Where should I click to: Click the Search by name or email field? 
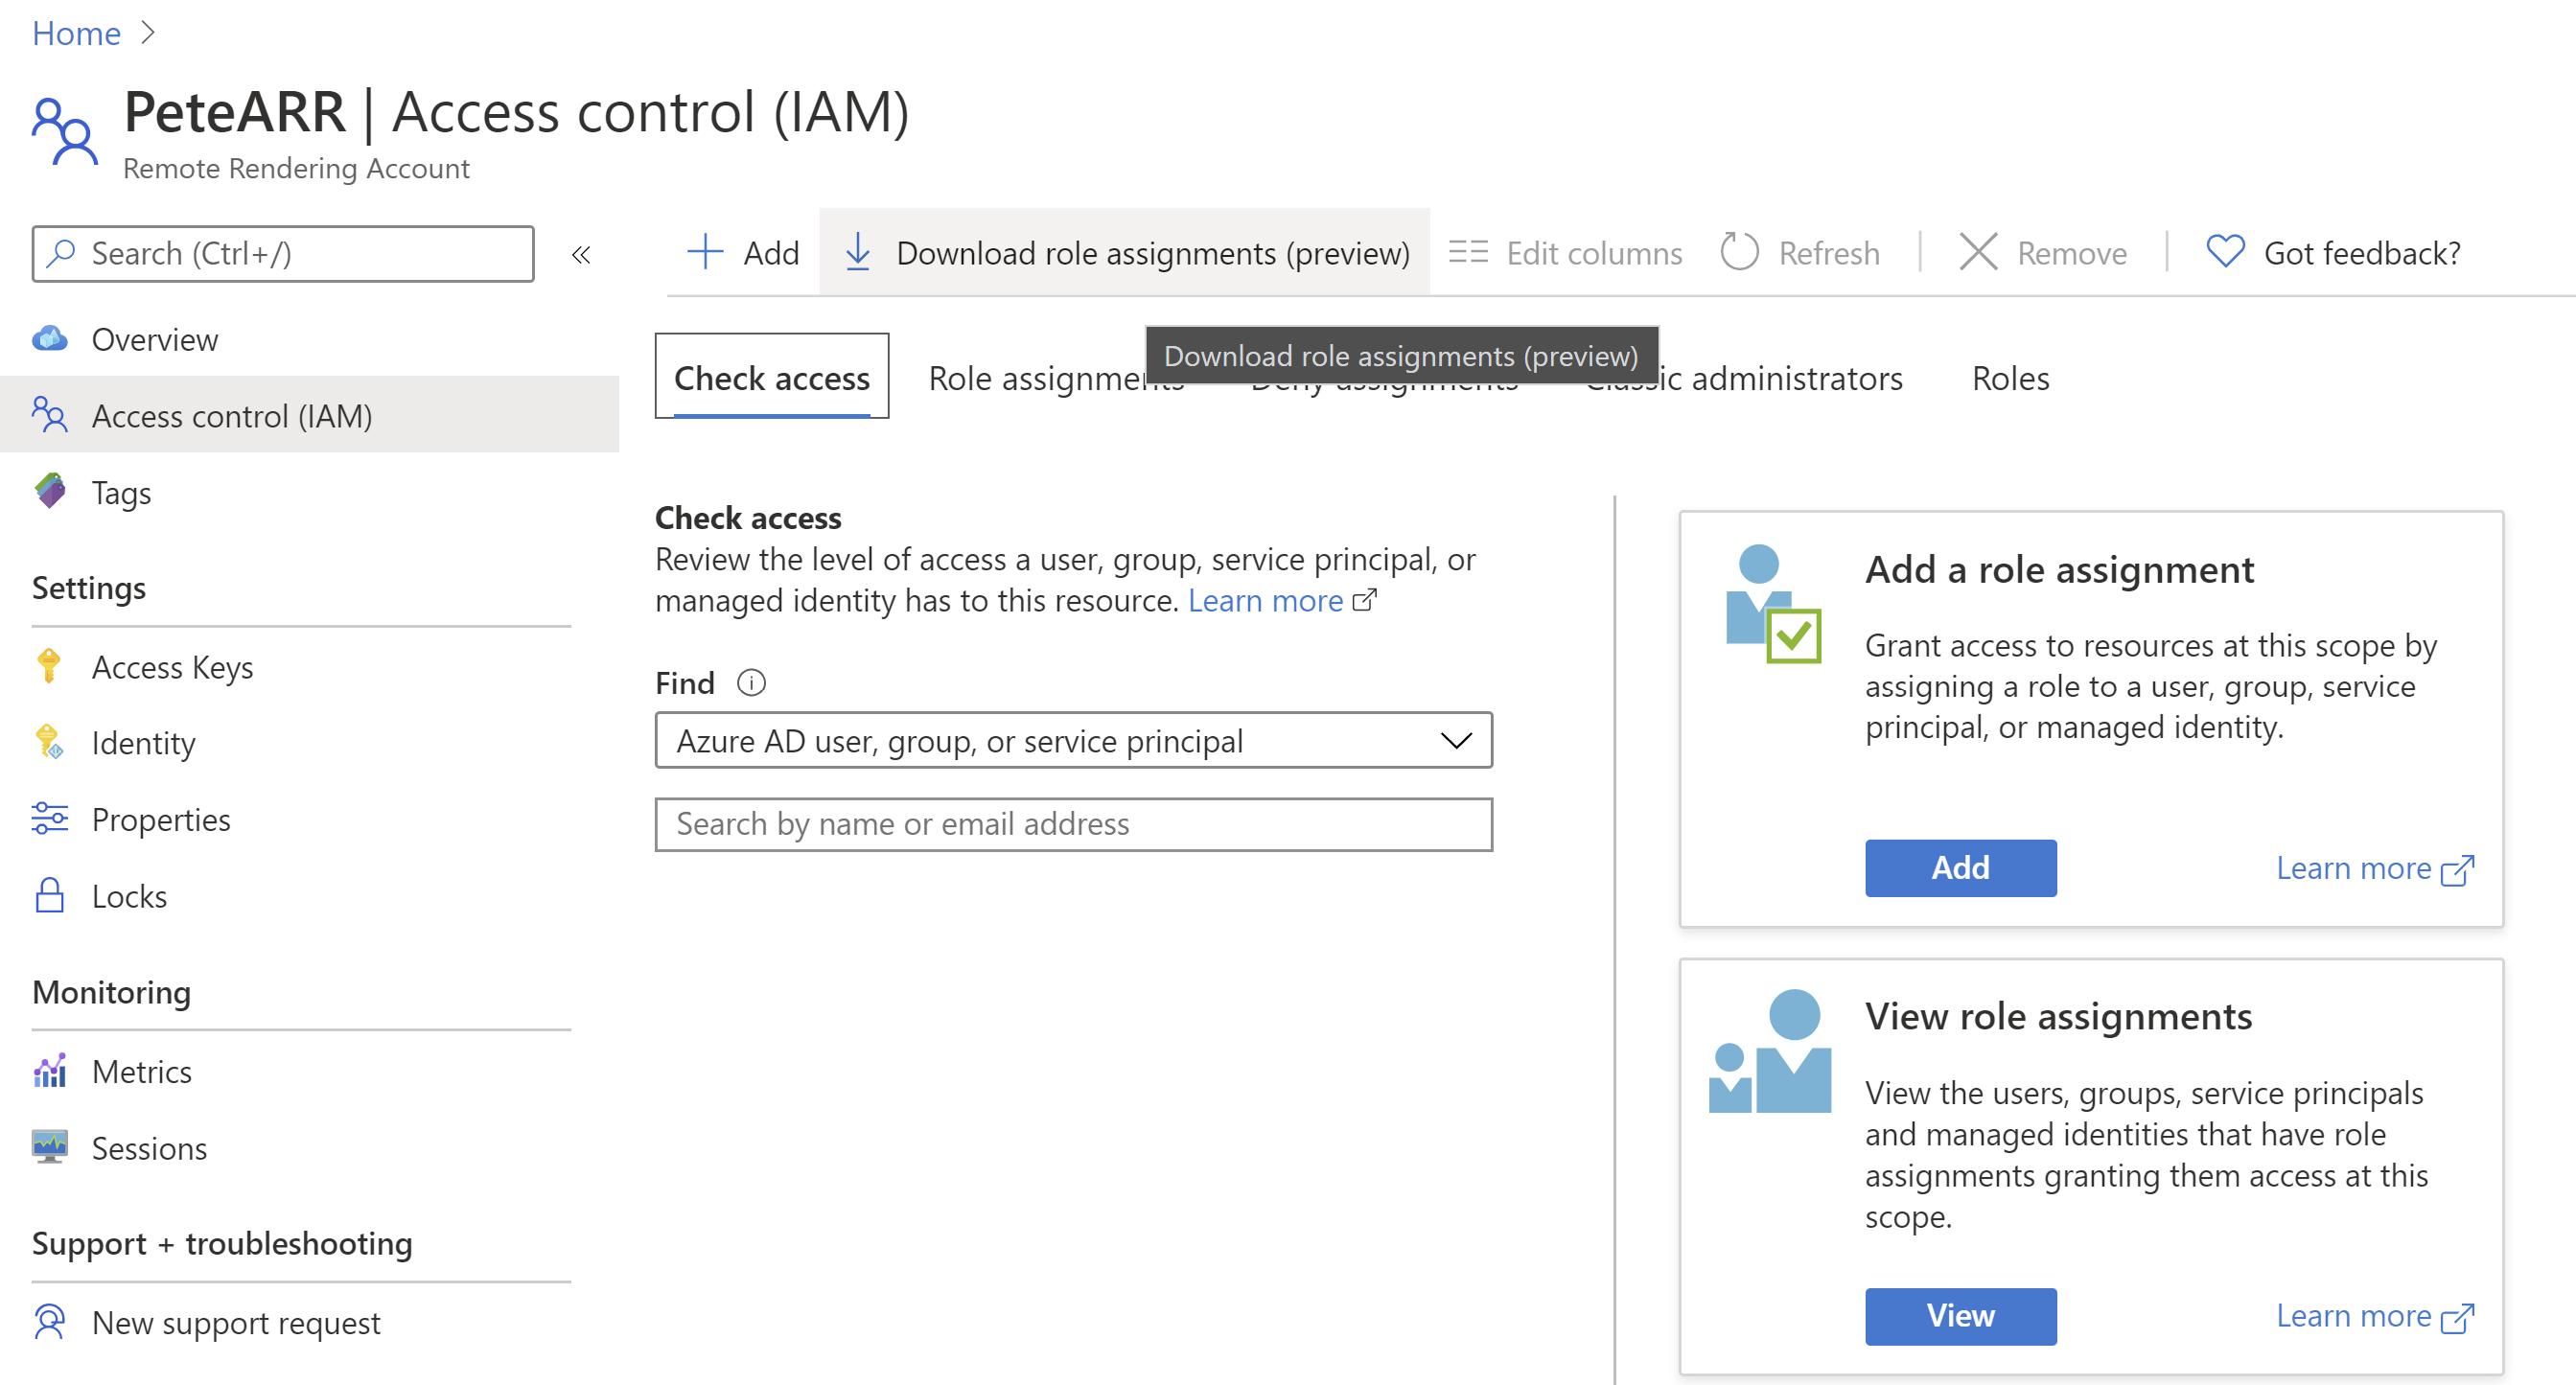tap(1073, 824)
